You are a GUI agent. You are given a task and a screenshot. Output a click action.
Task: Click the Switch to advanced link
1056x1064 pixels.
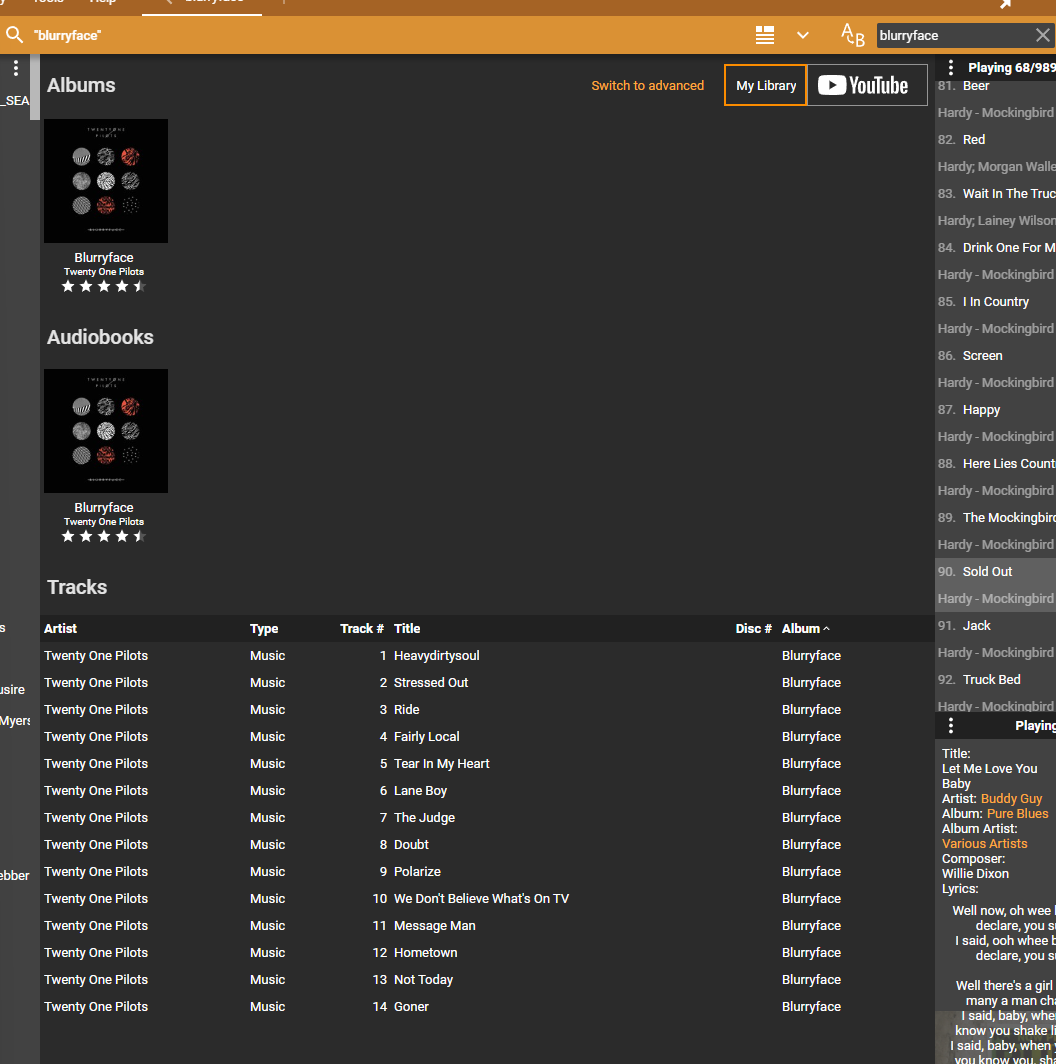coord(647,85)
